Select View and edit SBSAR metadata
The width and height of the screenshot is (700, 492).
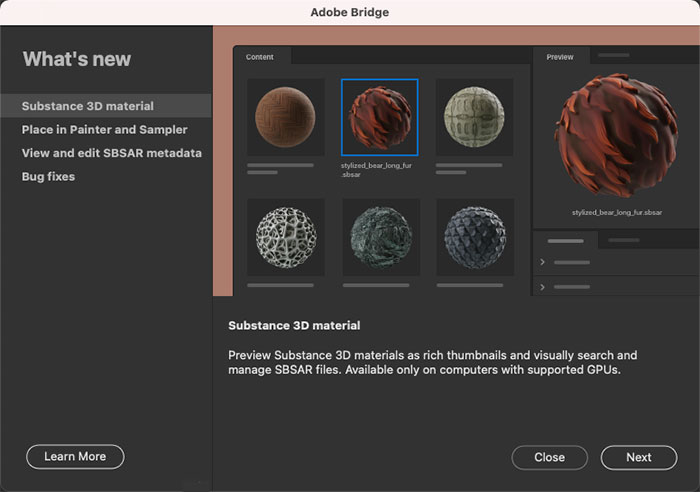point(112,153)
